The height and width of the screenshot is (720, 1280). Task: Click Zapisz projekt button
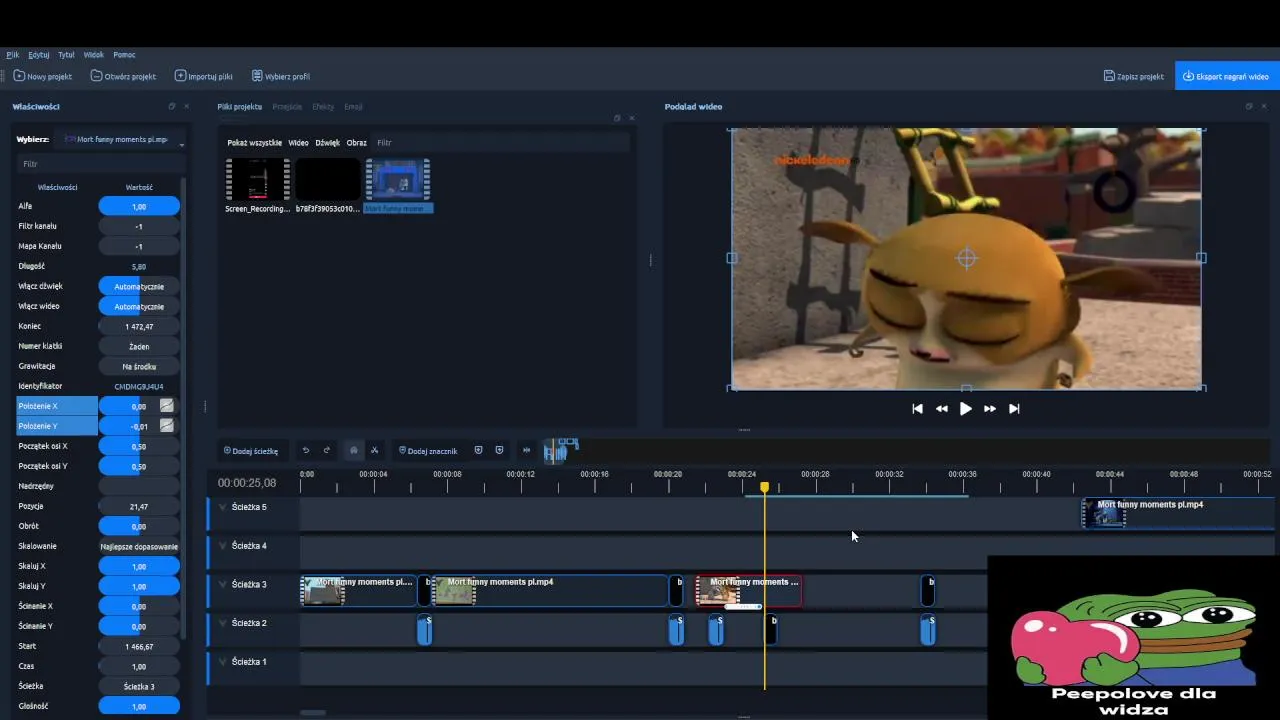pos(1134,76)
